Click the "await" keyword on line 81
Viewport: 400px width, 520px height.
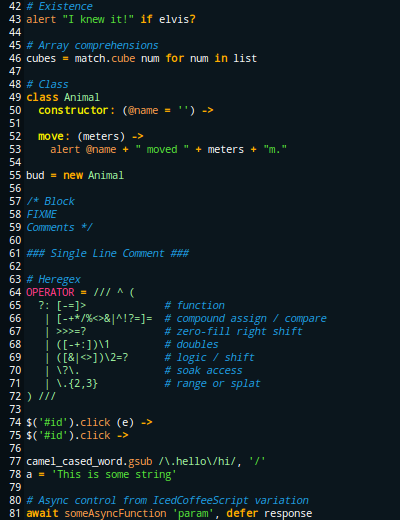point(42,513)
